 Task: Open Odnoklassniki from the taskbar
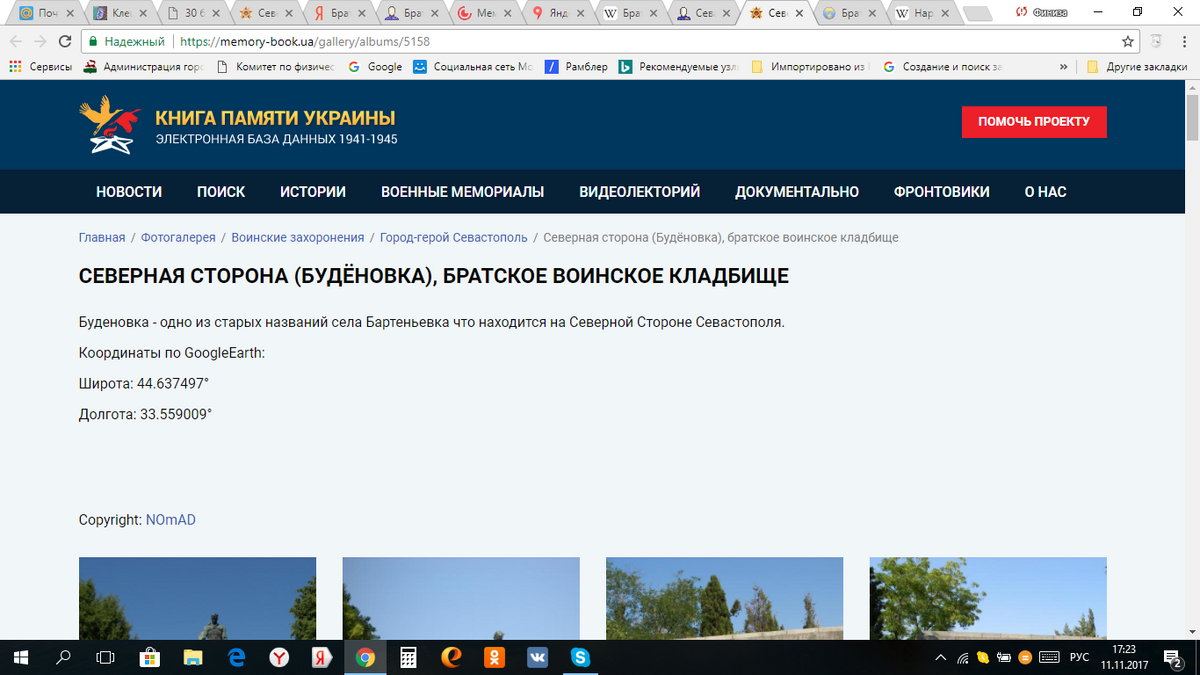pos(494,657)
